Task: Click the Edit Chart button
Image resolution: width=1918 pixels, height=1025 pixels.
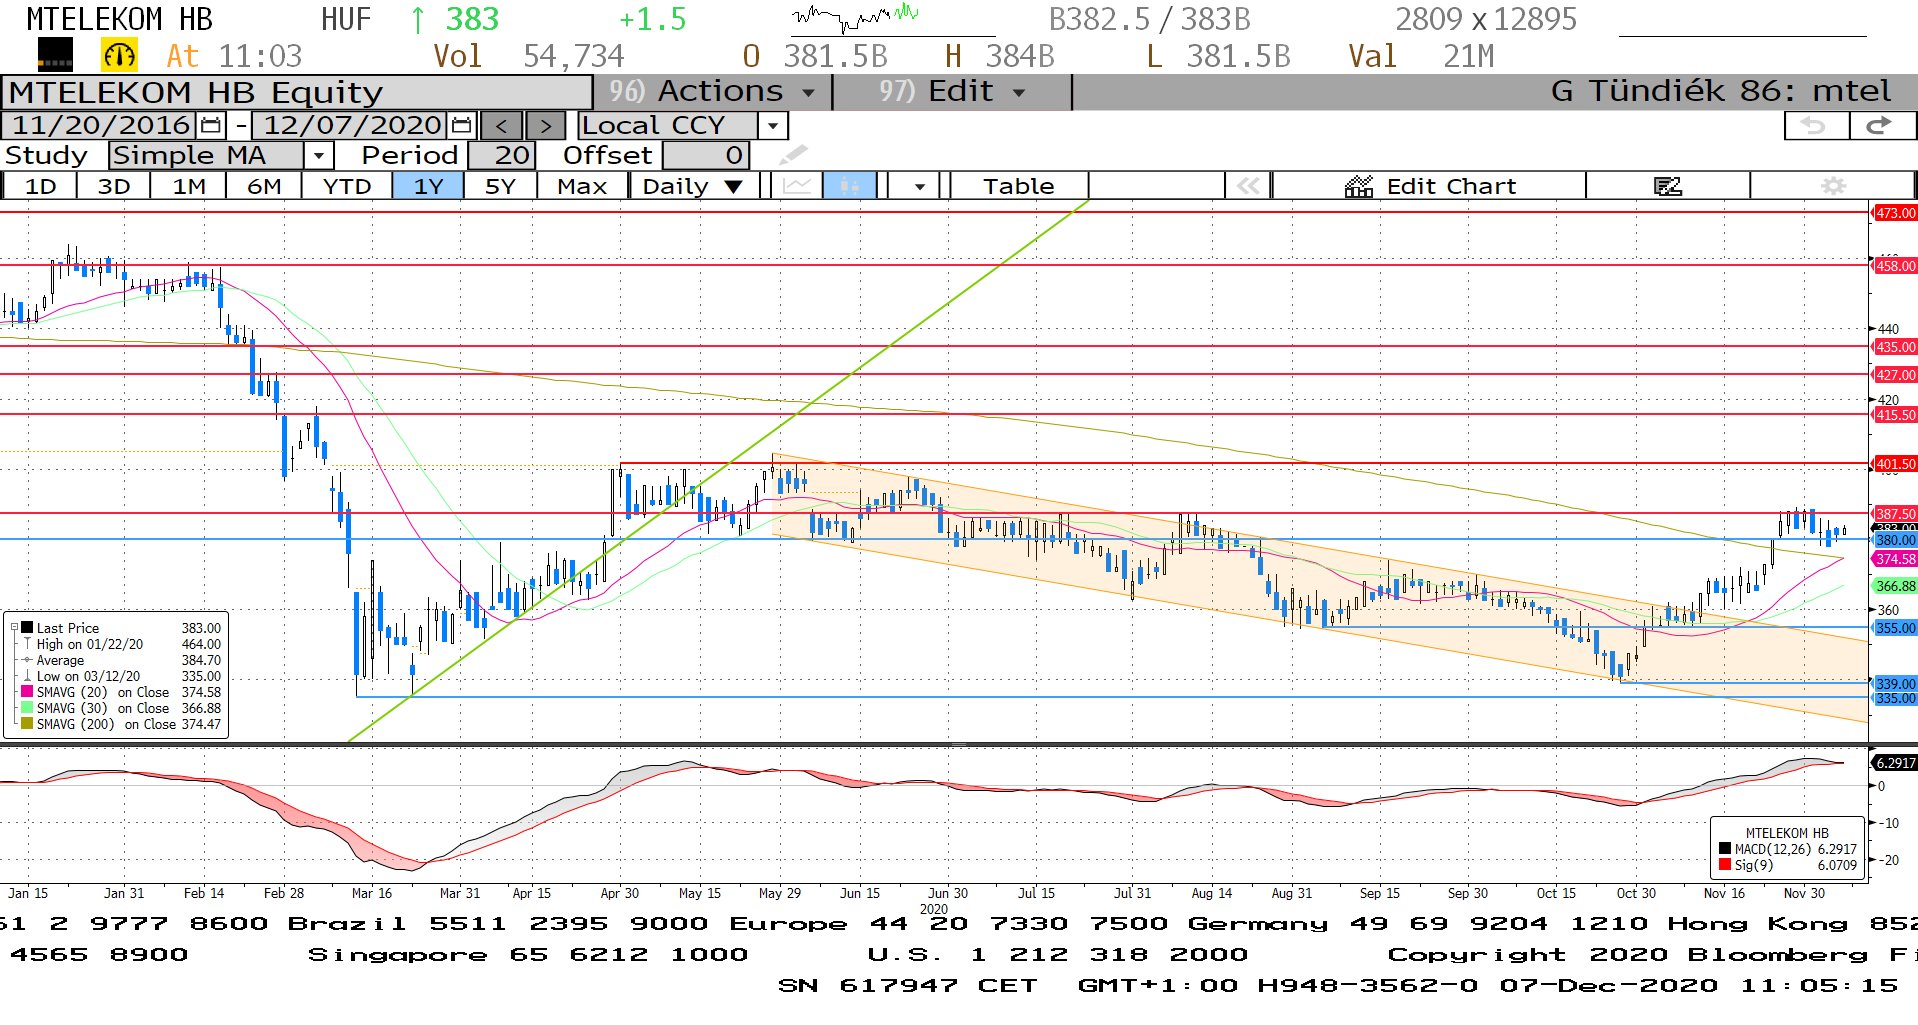Action: tap(1430, 186)
